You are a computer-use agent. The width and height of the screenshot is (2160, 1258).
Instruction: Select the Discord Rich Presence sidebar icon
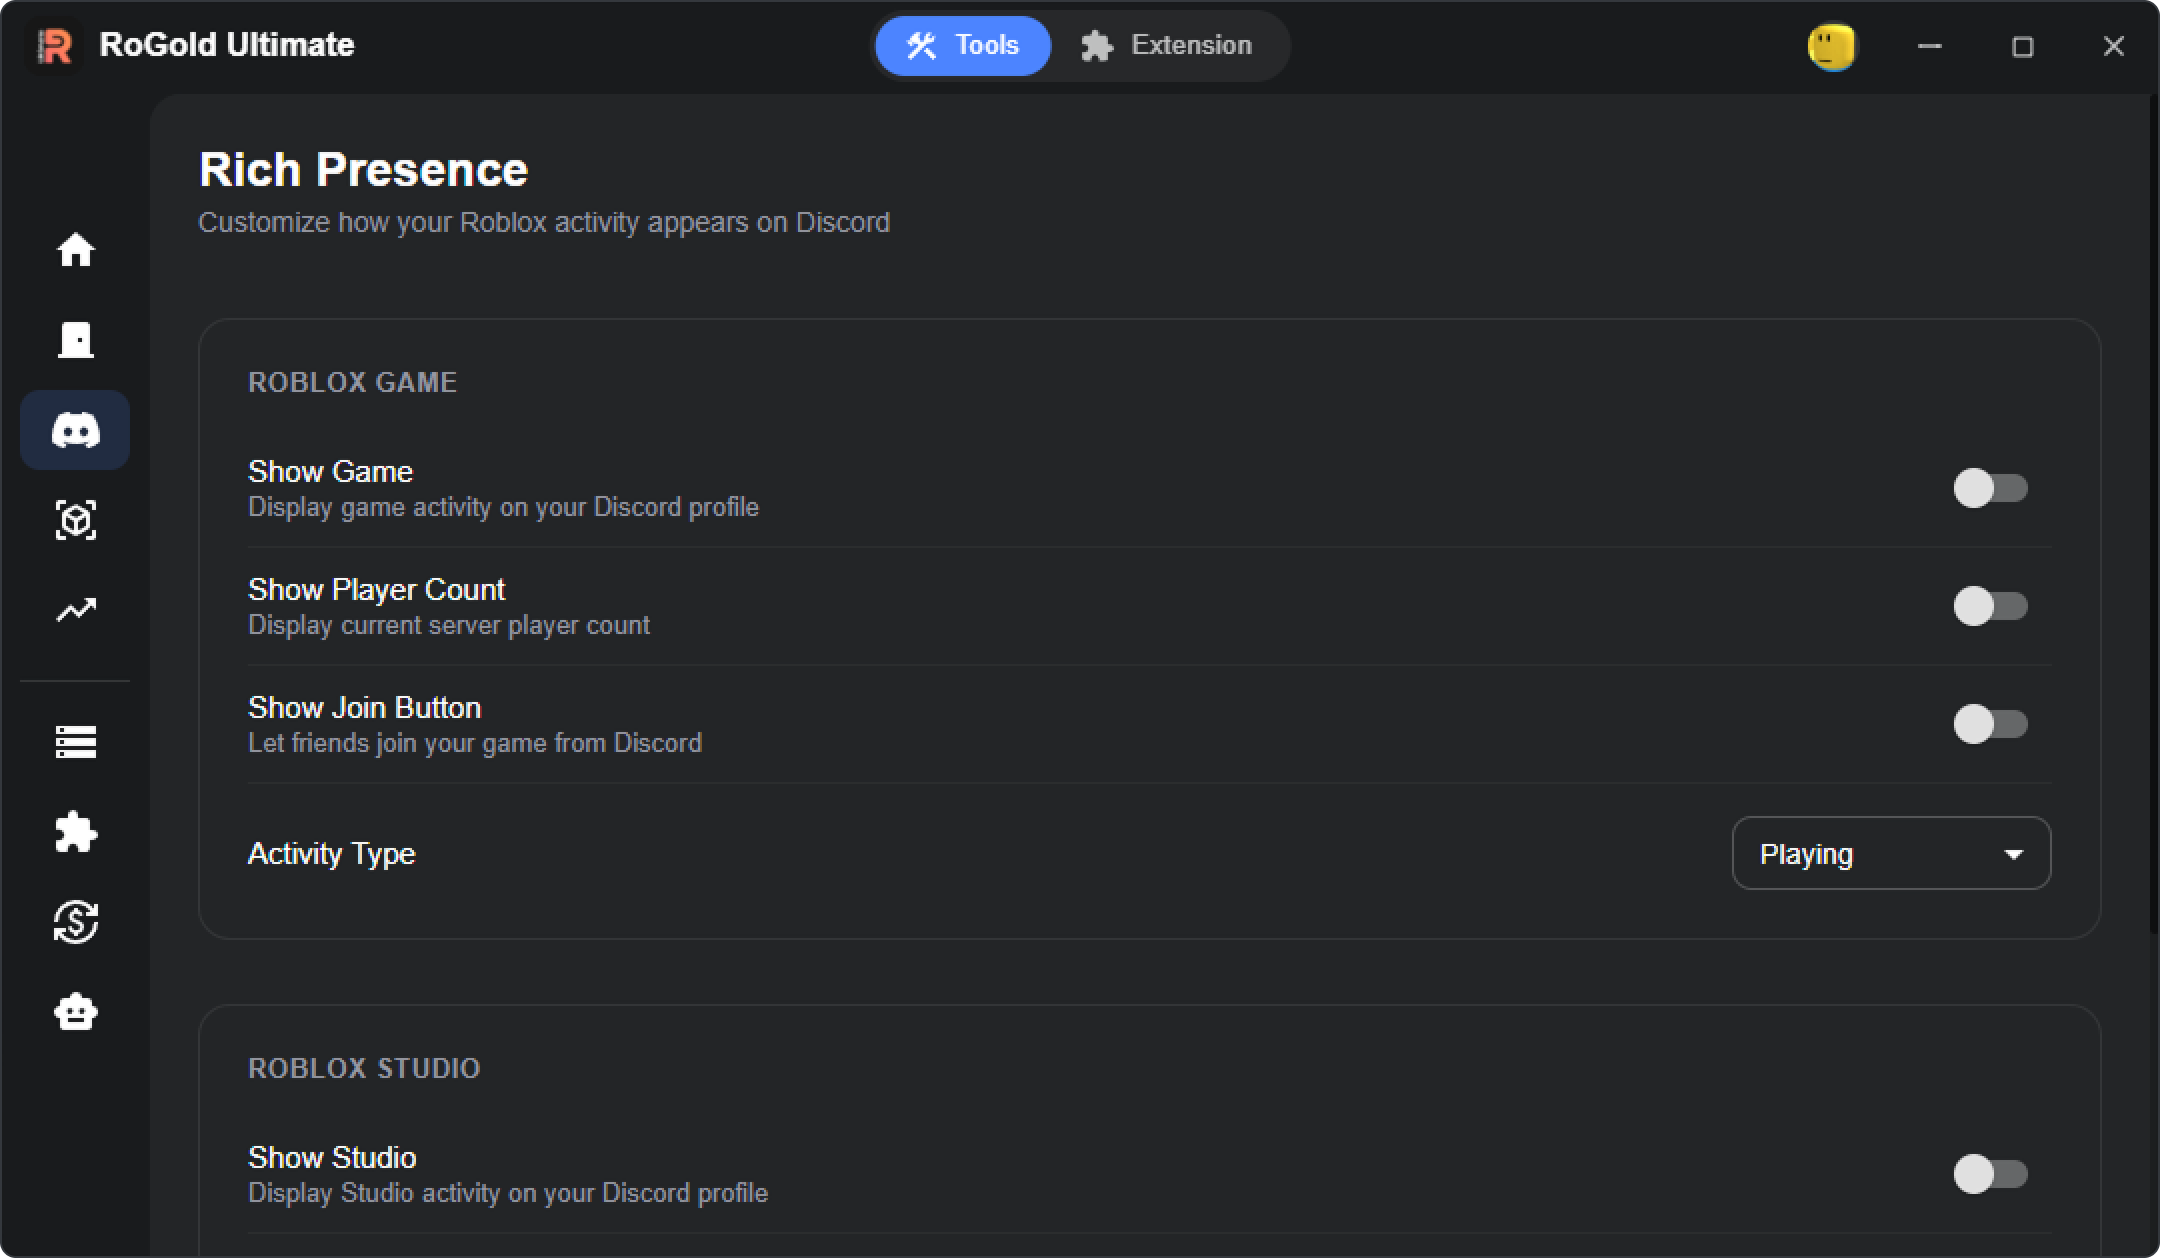(75, 430)
